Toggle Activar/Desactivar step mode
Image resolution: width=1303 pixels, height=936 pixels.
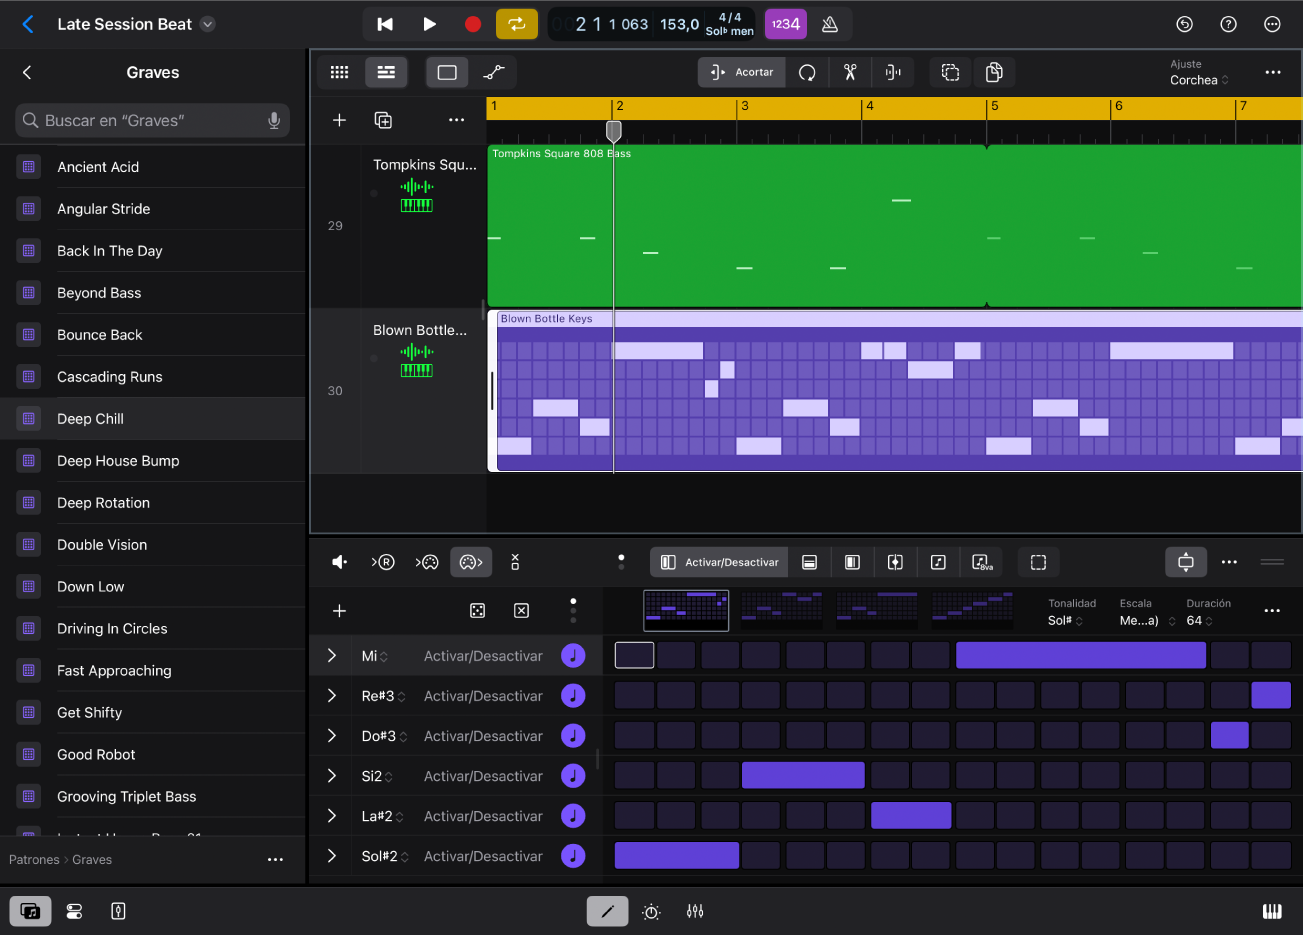tap(718, 562)
